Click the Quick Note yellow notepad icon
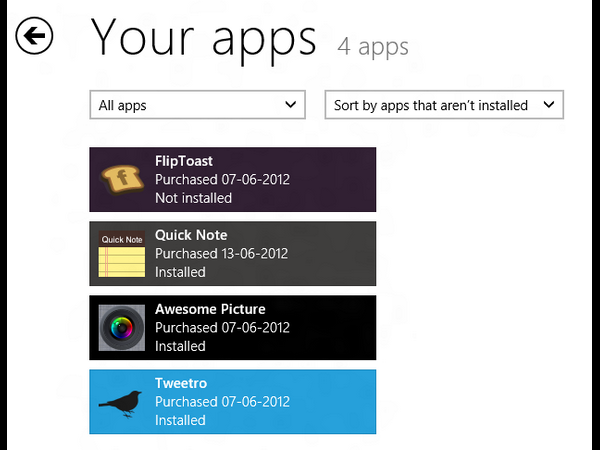The width and height of the screenshot is (600, 450). 122,254
